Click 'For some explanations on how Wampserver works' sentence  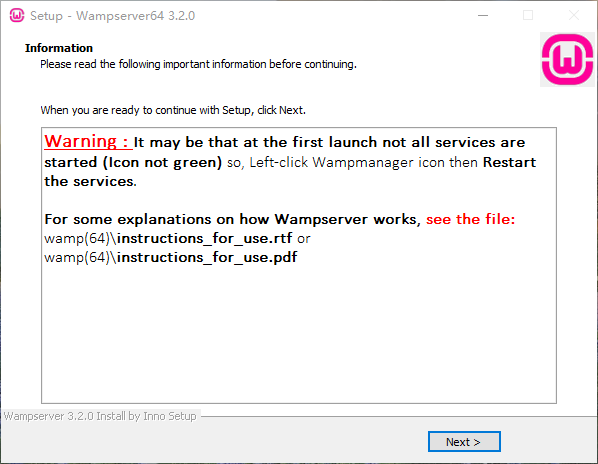click(233, 219)
